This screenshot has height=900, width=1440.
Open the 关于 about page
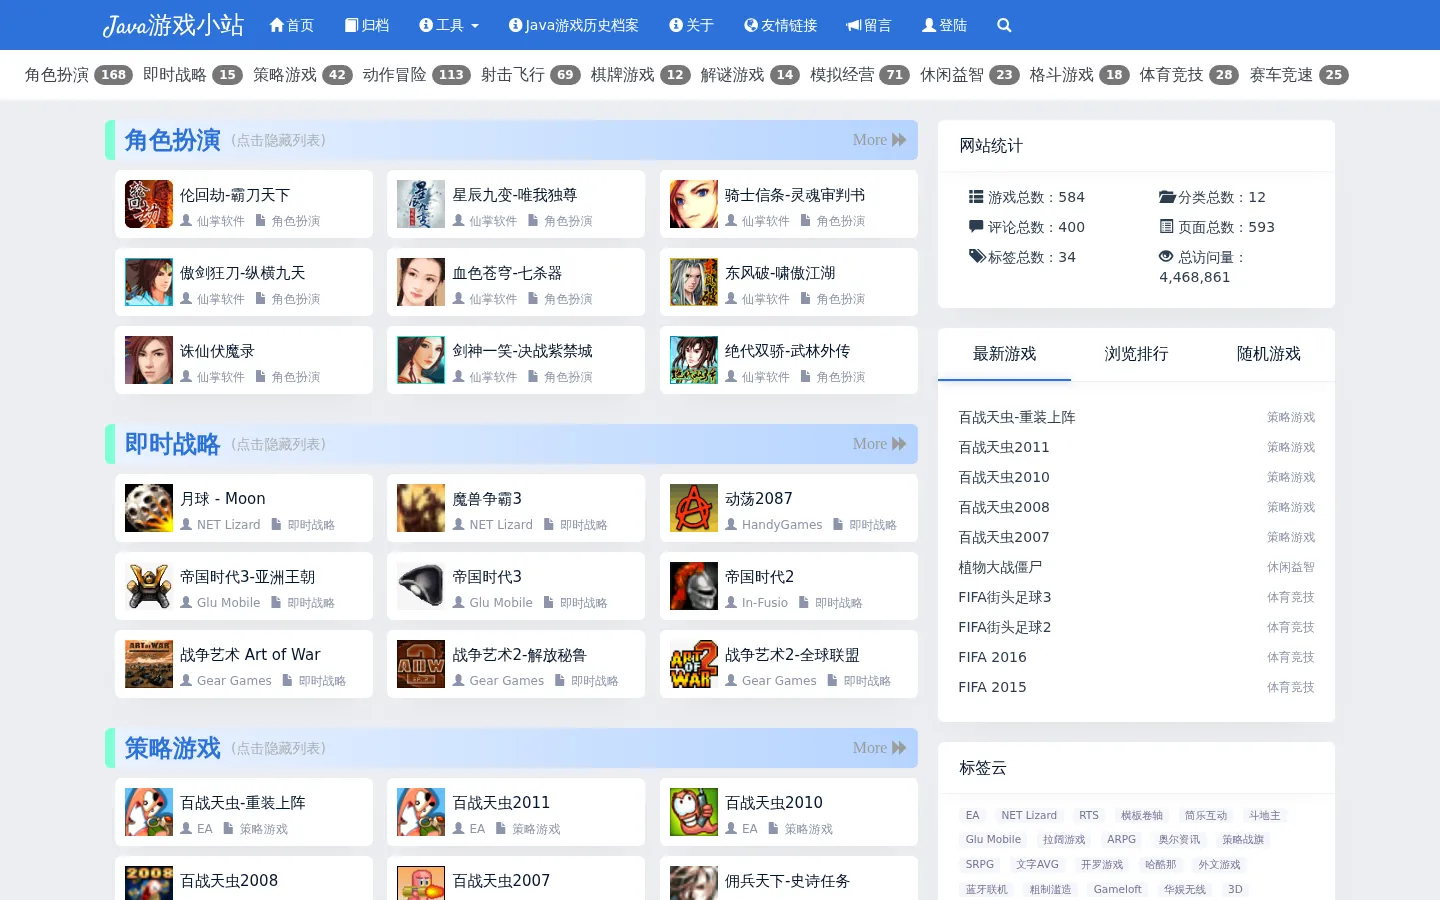692,25
